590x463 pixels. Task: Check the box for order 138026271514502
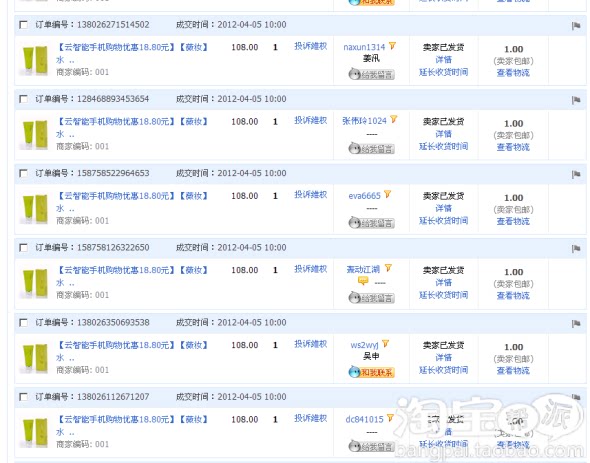(23, 25)
